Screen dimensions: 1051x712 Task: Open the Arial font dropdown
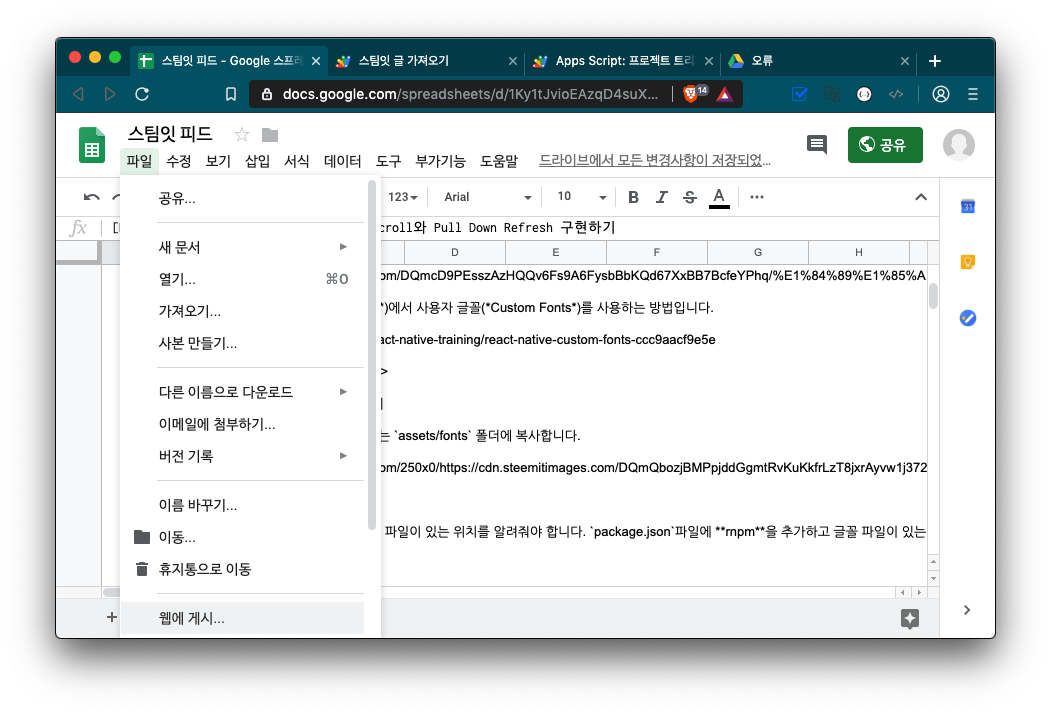(x=487, y=197)
